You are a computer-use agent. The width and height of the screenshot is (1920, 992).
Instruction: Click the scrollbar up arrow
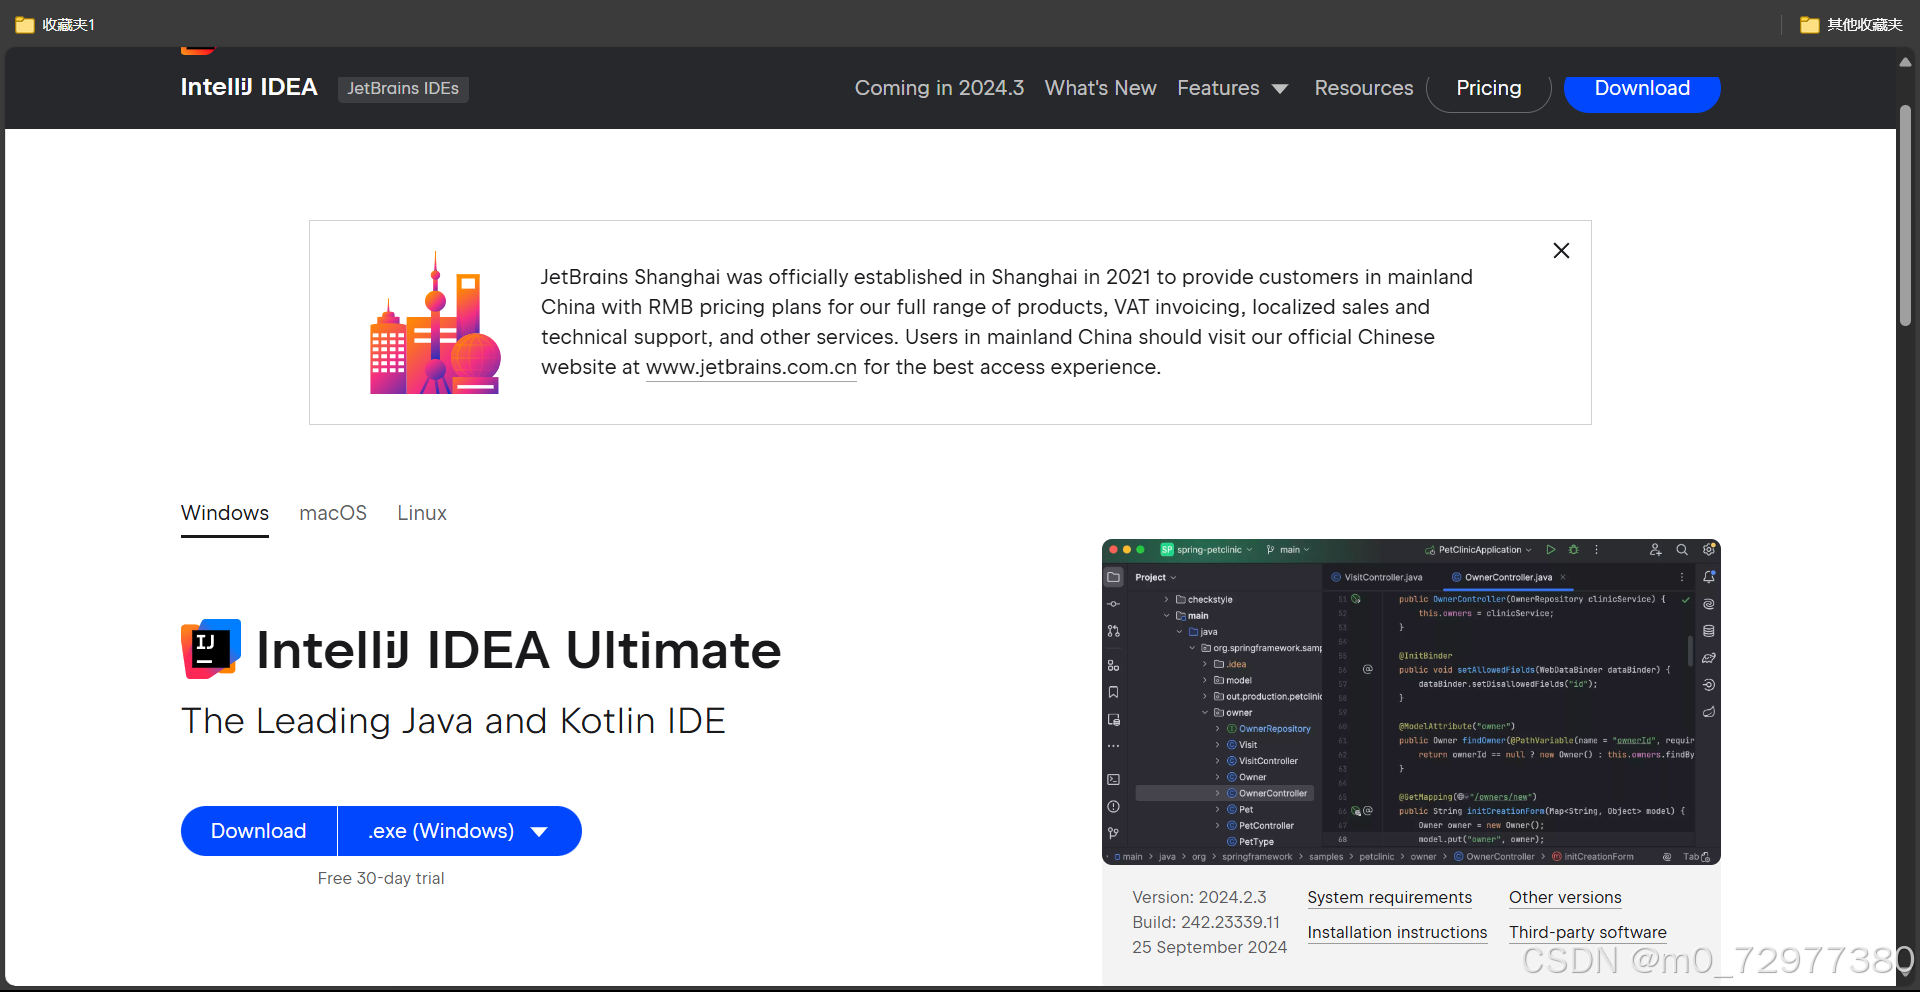tap(1905, 62)
